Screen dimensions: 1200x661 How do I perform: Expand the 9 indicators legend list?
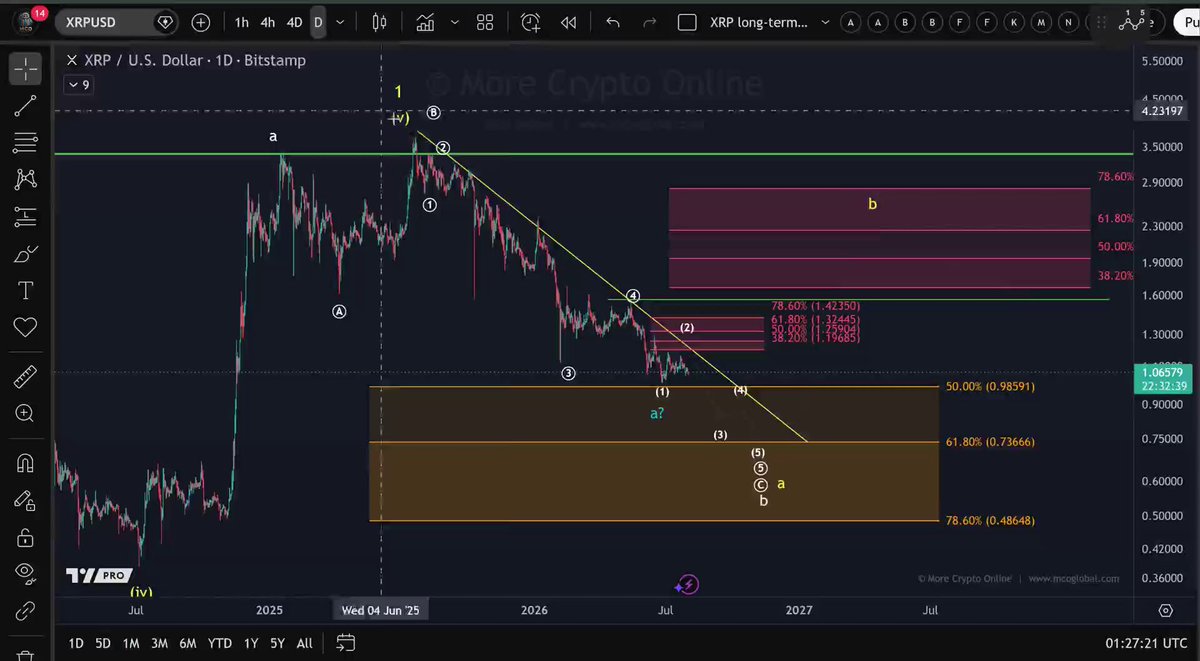click(79, 85)
